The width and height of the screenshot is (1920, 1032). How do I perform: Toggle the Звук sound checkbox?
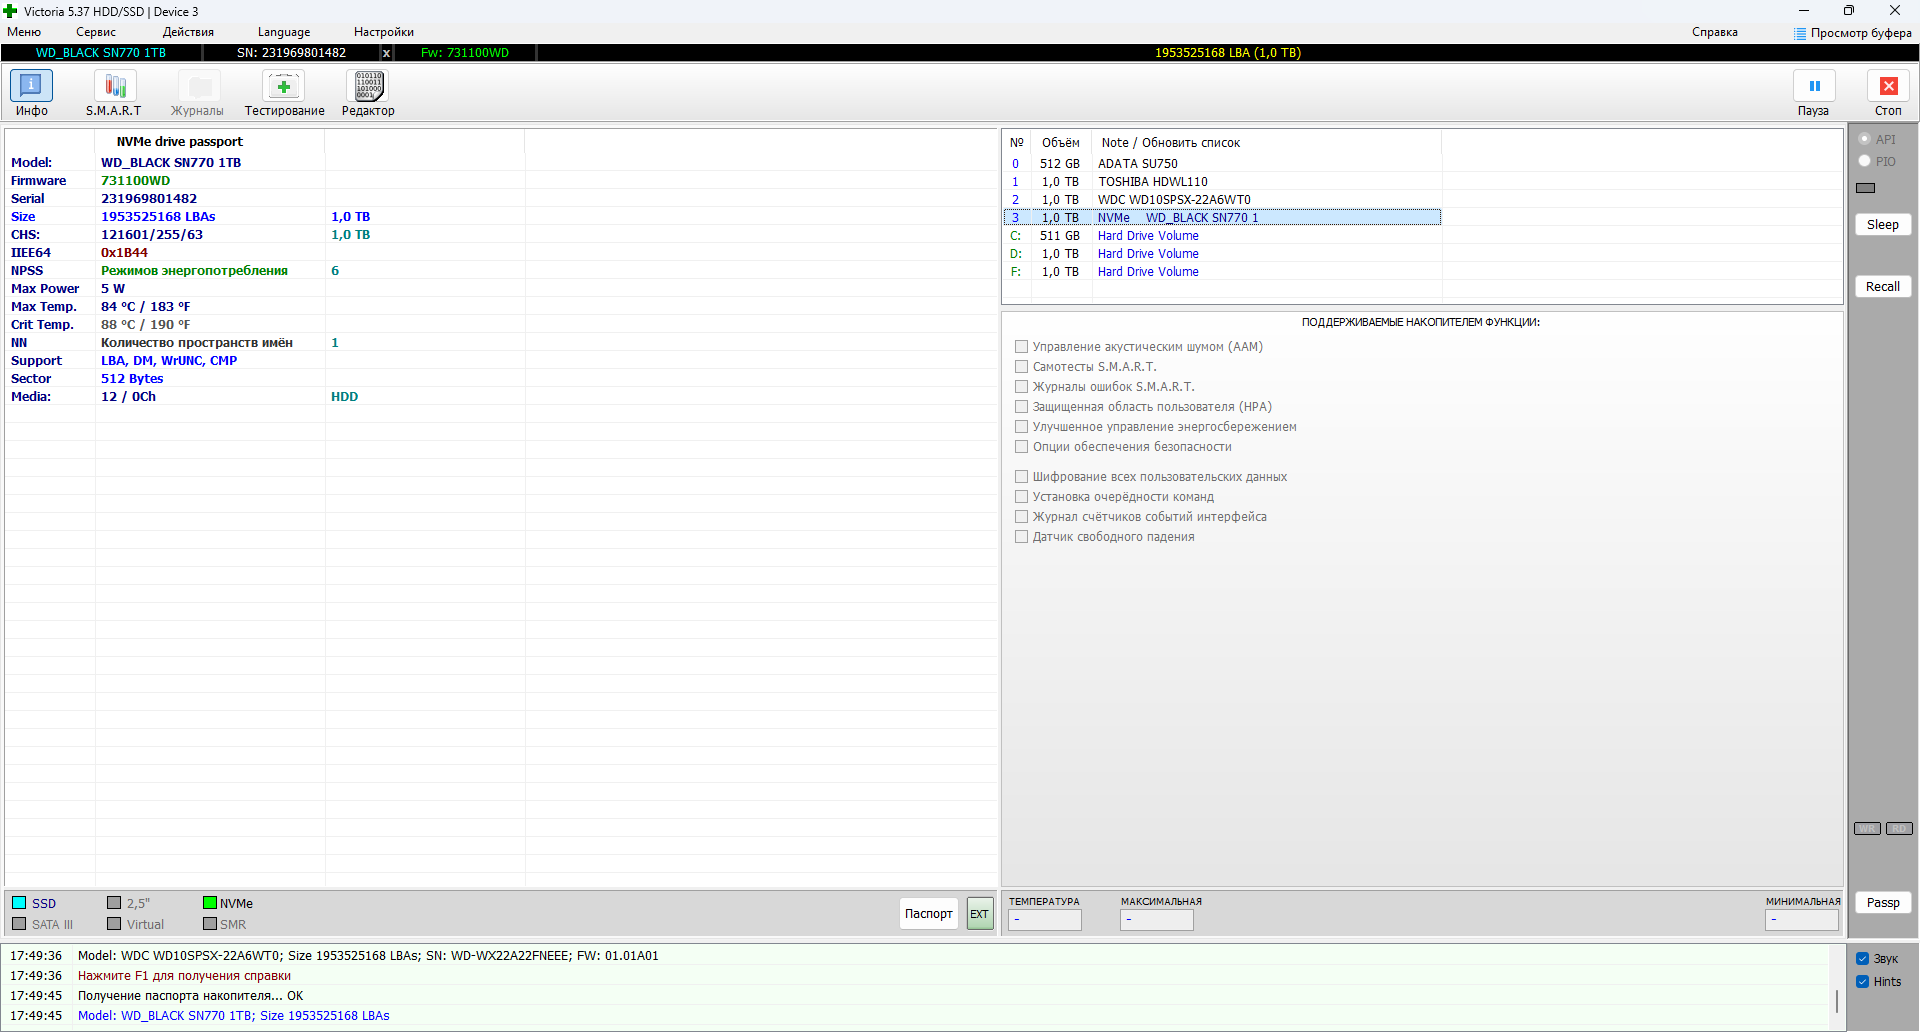pos(1863,959)
